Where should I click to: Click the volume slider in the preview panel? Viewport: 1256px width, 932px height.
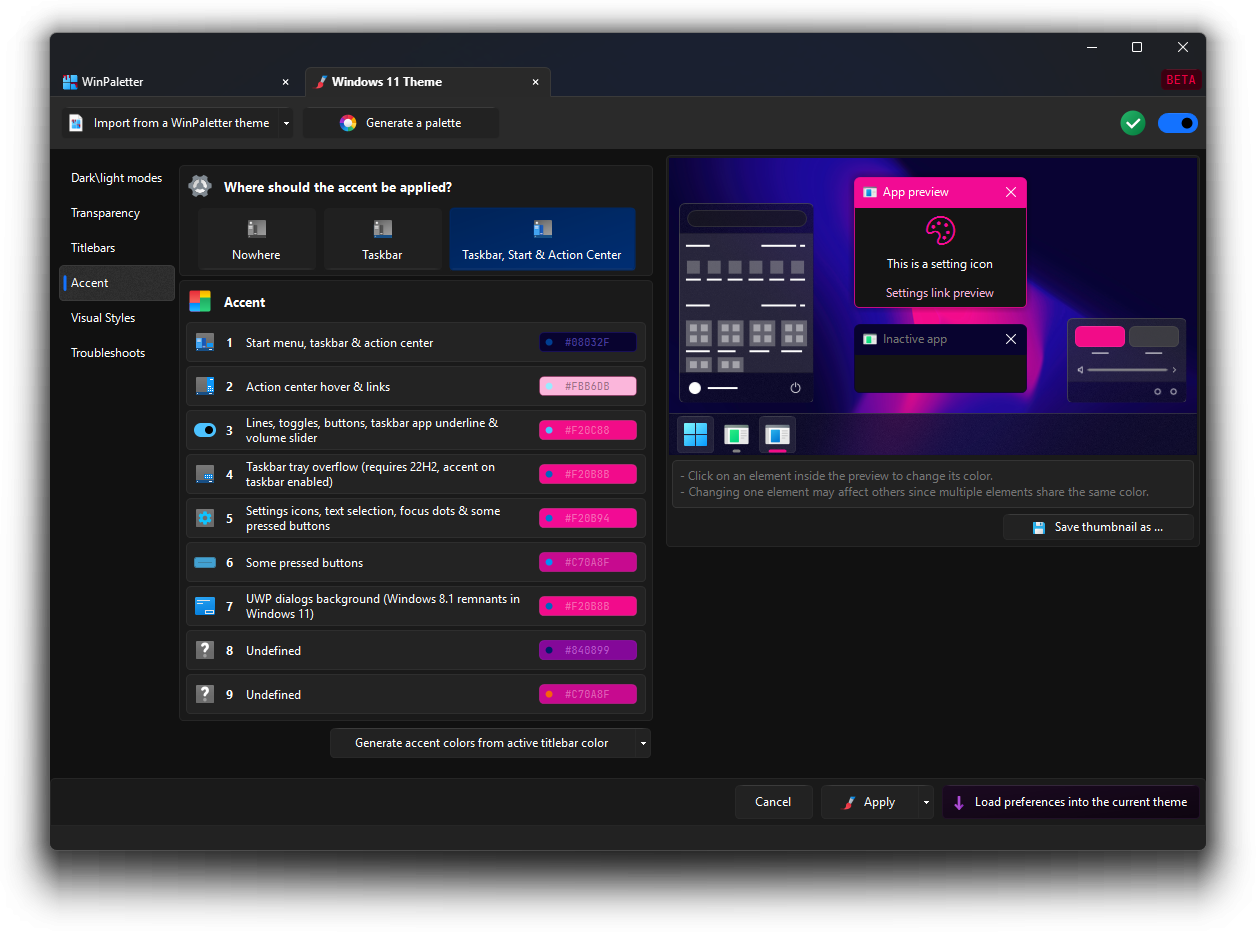[x=1127, y=370]
